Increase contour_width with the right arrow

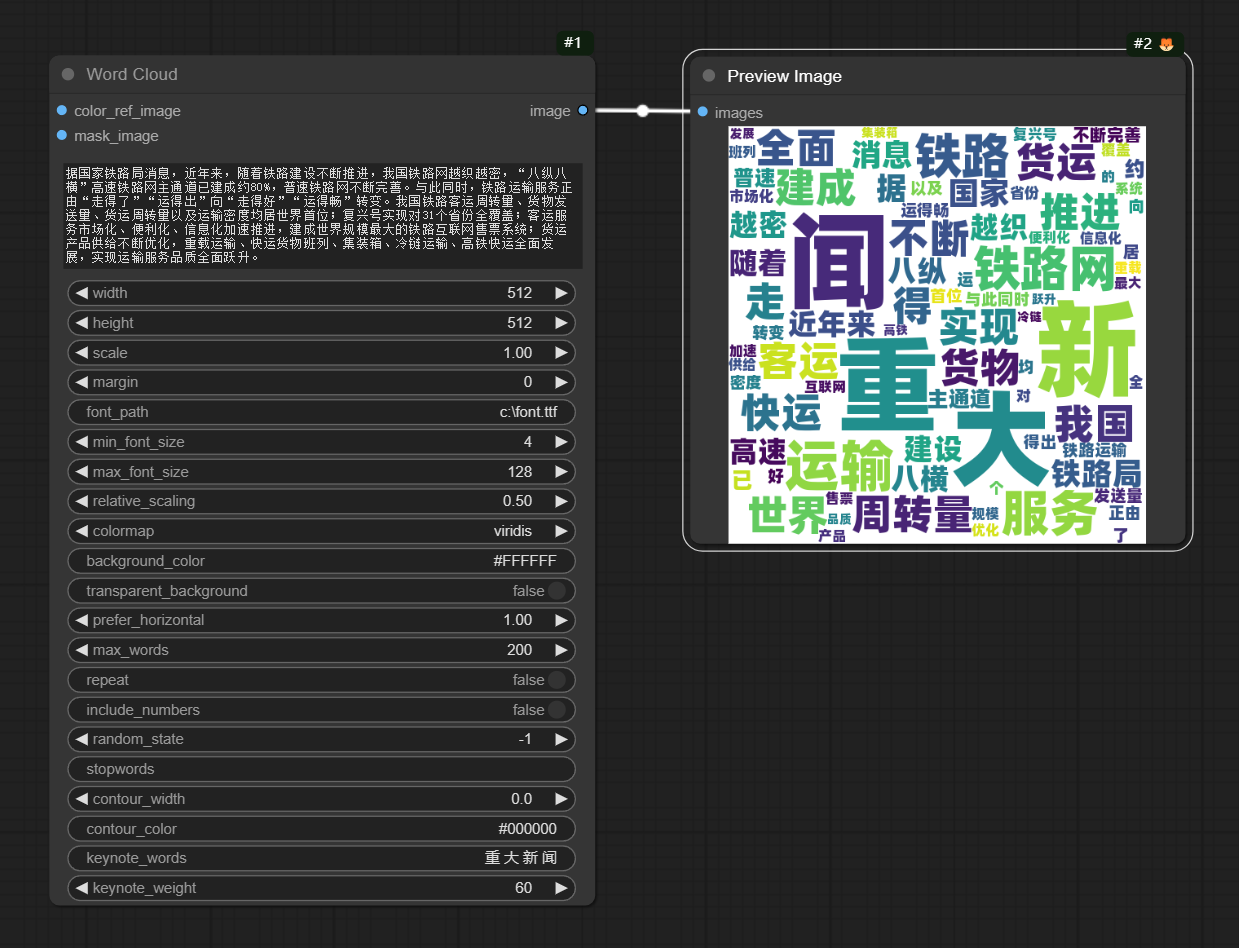coord(562,799)
